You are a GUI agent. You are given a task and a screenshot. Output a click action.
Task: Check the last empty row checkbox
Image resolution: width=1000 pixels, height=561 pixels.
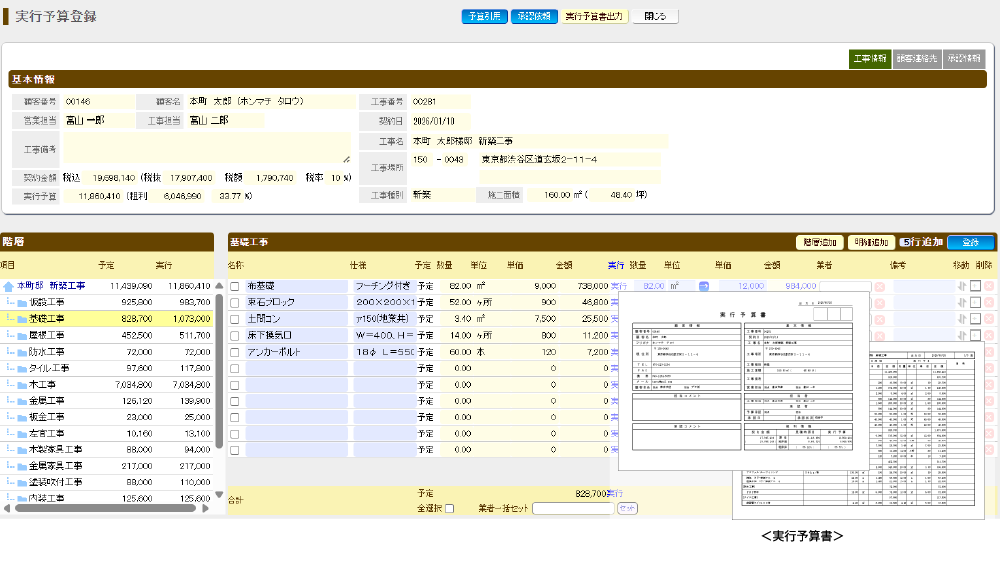235,450
